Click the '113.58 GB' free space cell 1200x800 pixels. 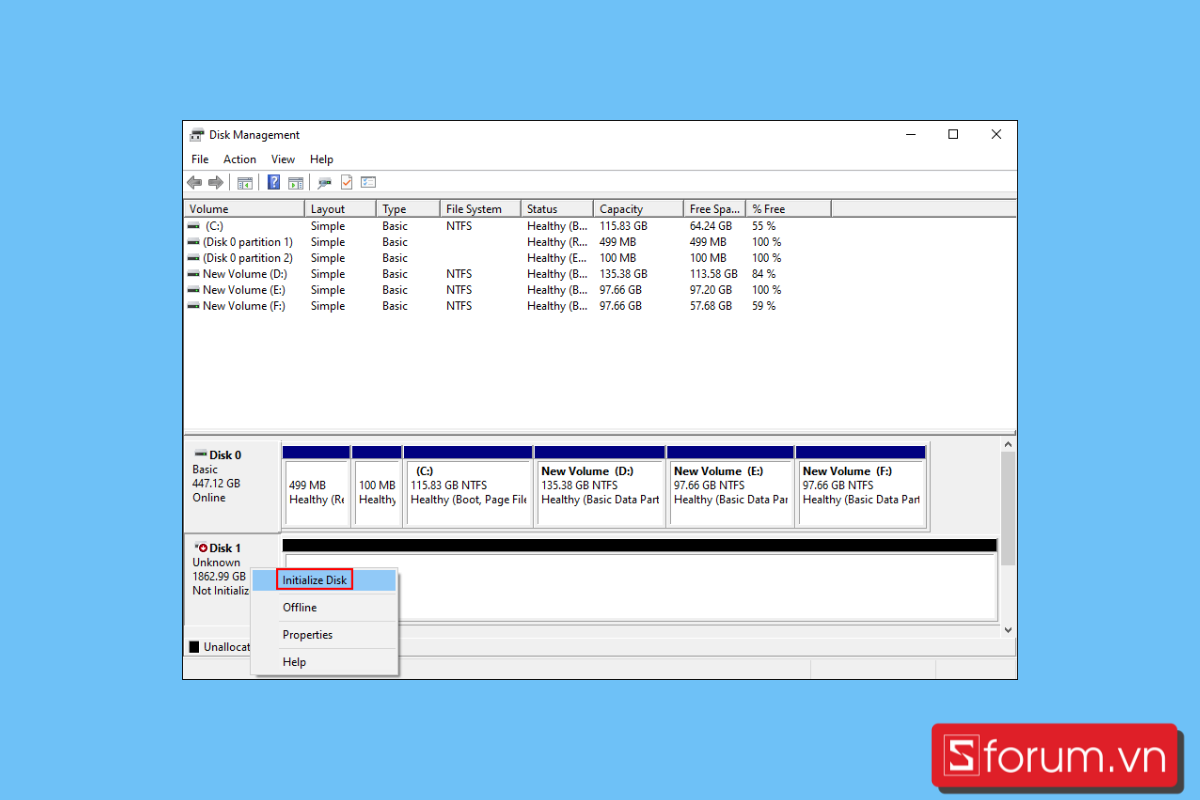714,274
